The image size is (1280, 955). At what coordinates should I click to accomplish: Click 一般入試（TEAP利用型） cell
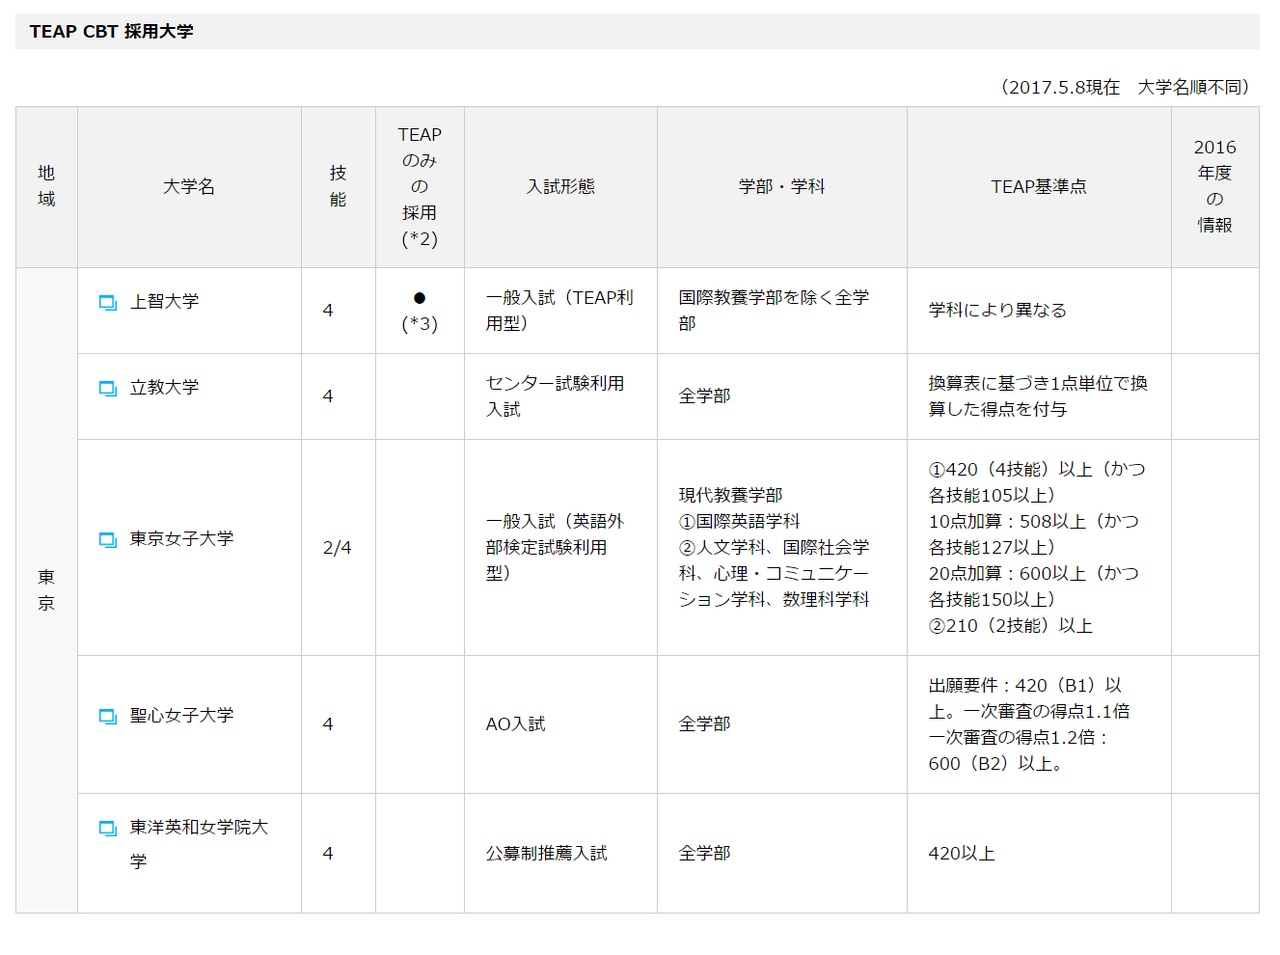561,311
